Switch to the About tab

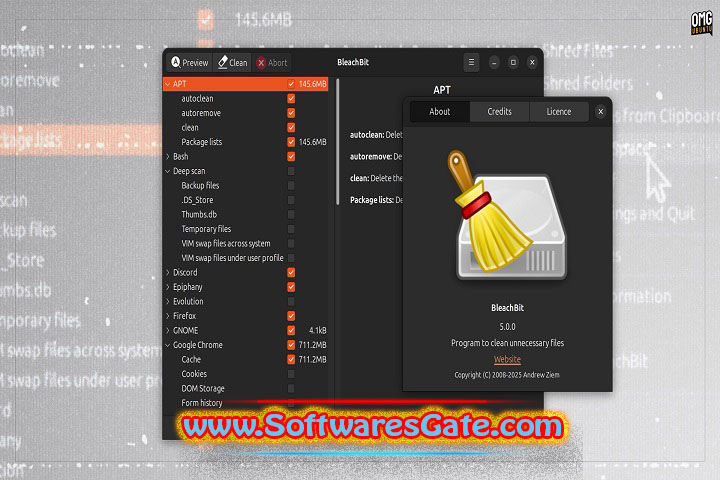pos(439,112)
